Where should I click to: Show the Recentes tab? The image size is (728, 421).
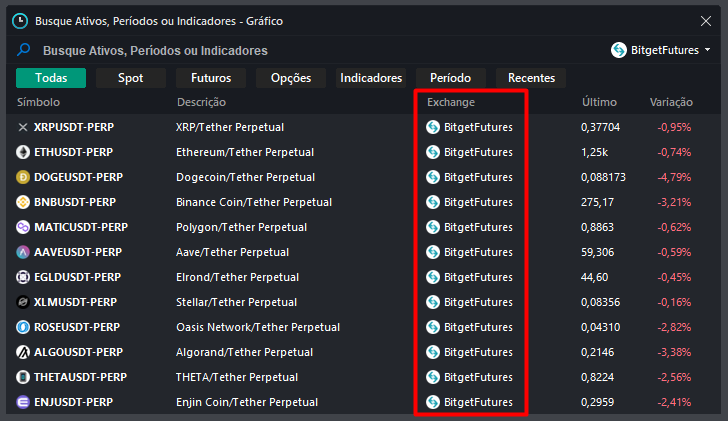coord(531,78)
